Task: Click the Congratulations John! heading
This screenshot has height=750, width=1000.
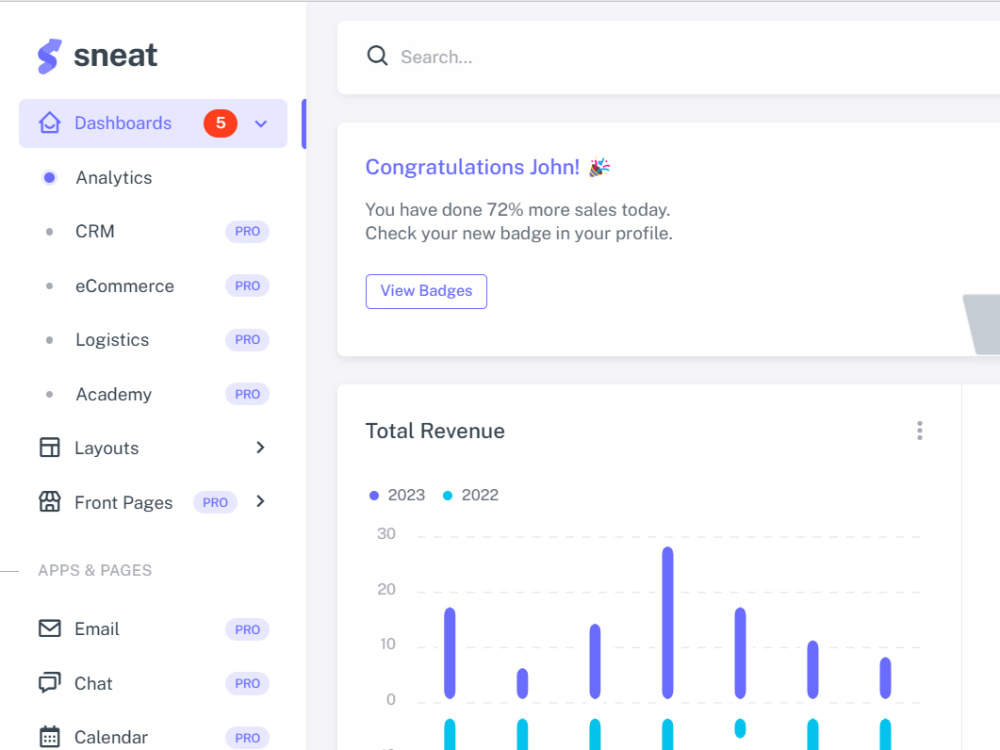Action: (473, 167)
